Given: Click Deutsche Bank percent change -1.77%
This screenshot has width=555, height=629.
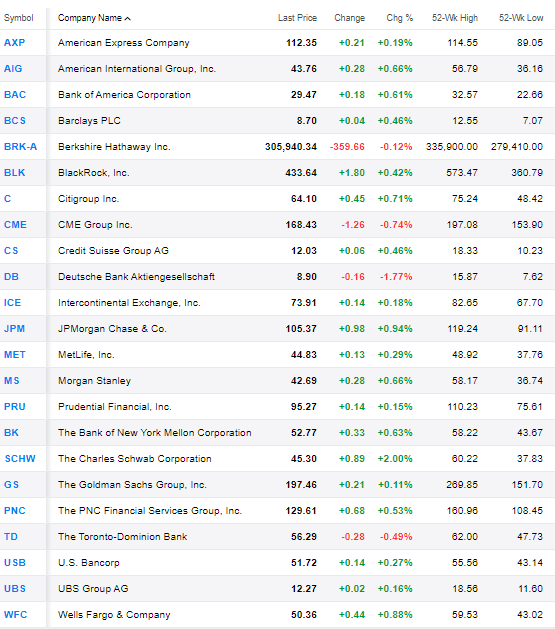Looking at the screenshot, I should pyautogui.click(x=396, y=277).
